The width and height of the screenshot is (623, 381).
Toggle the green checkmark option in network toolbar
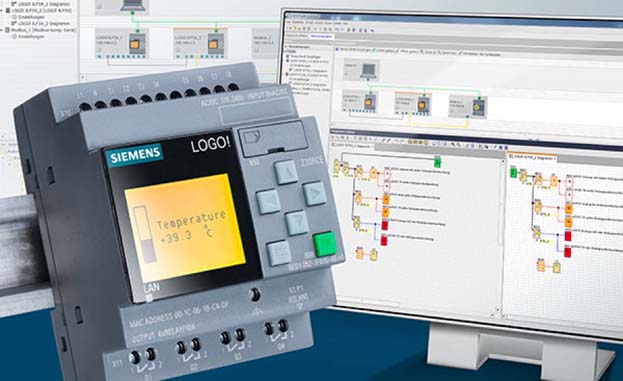[374, 50]
